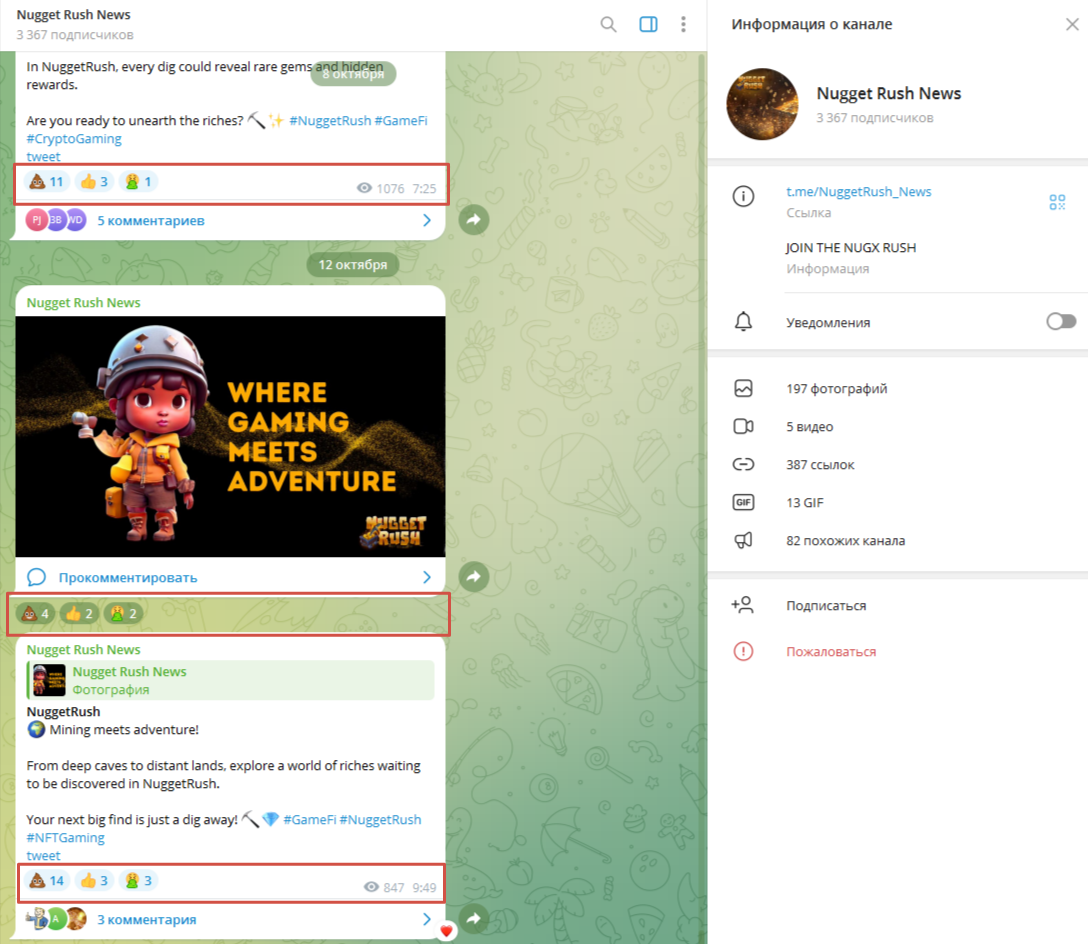Open tweet link in first post
Viewport: 1088px width, 944px height.
click(x=43, y=157)
